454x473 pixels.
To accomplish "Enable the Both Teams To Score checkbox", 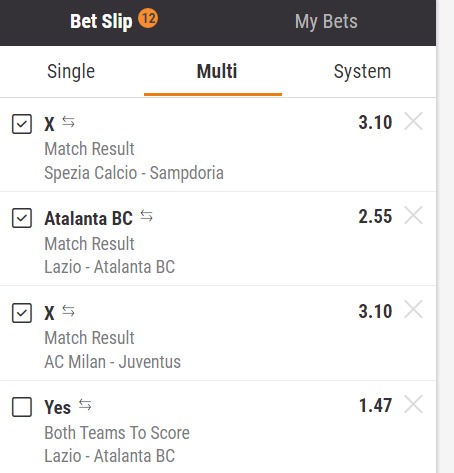I will (x=22, y=407).
